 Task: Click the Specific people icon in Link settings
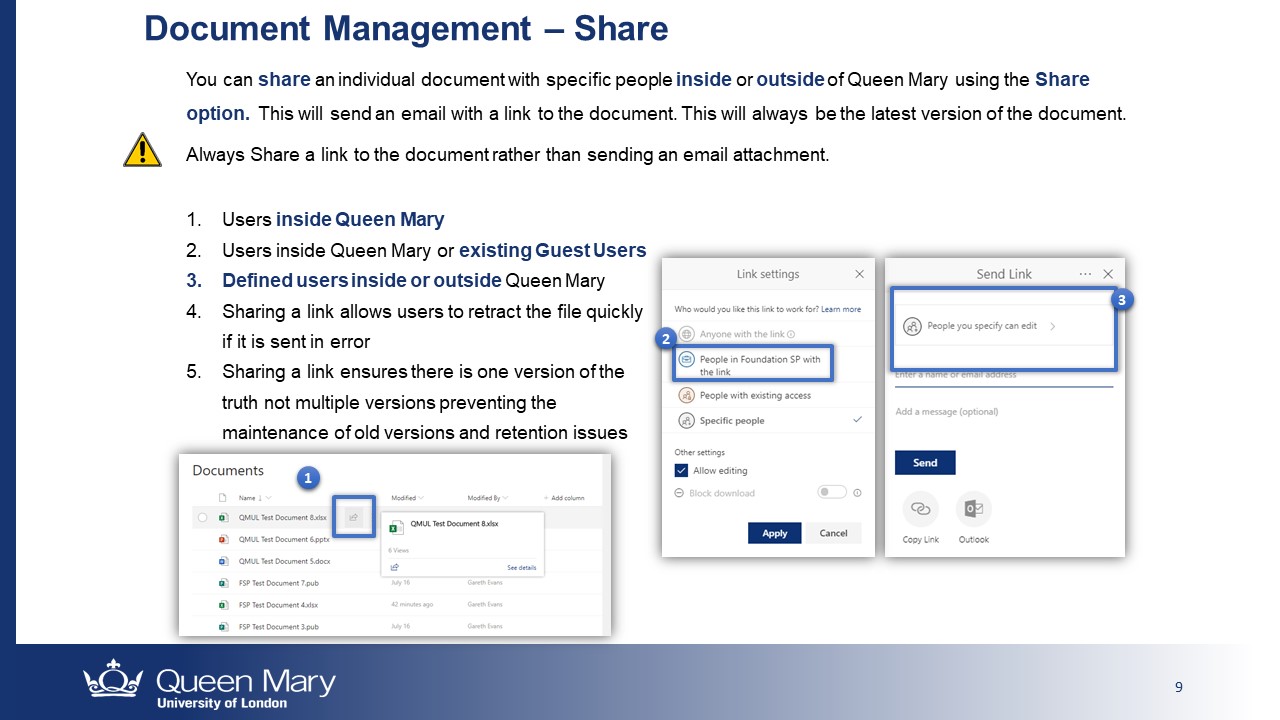tap(686, 421)
